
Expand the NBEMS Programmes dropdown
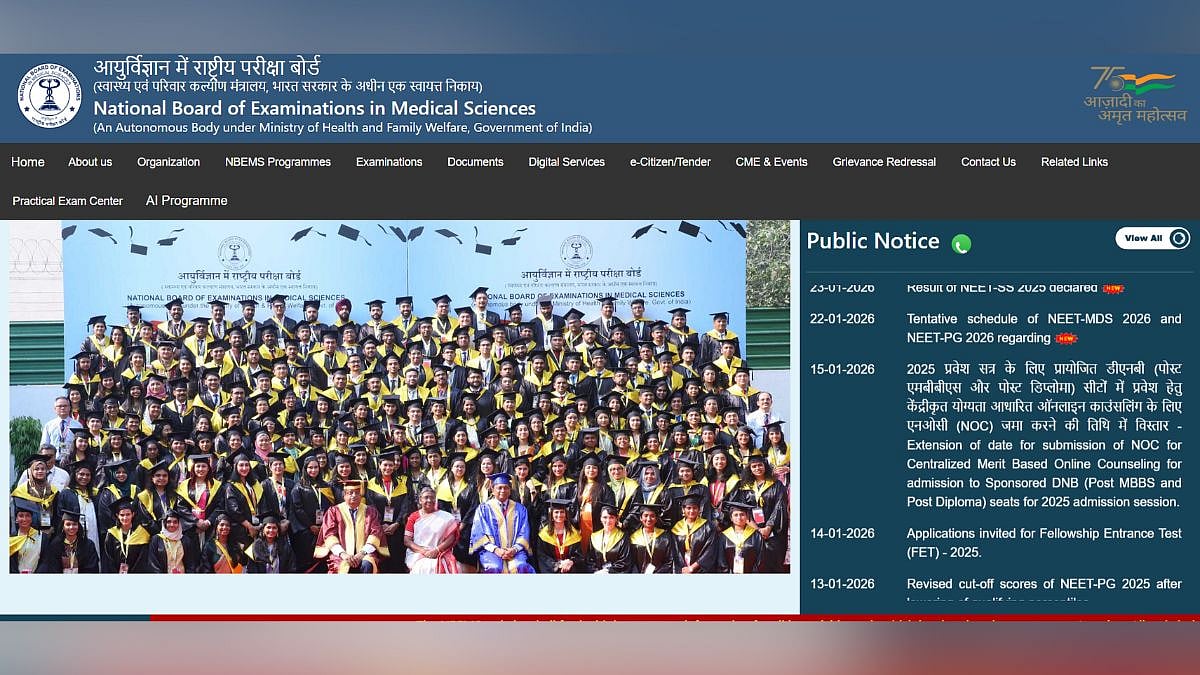pos(277,162)
